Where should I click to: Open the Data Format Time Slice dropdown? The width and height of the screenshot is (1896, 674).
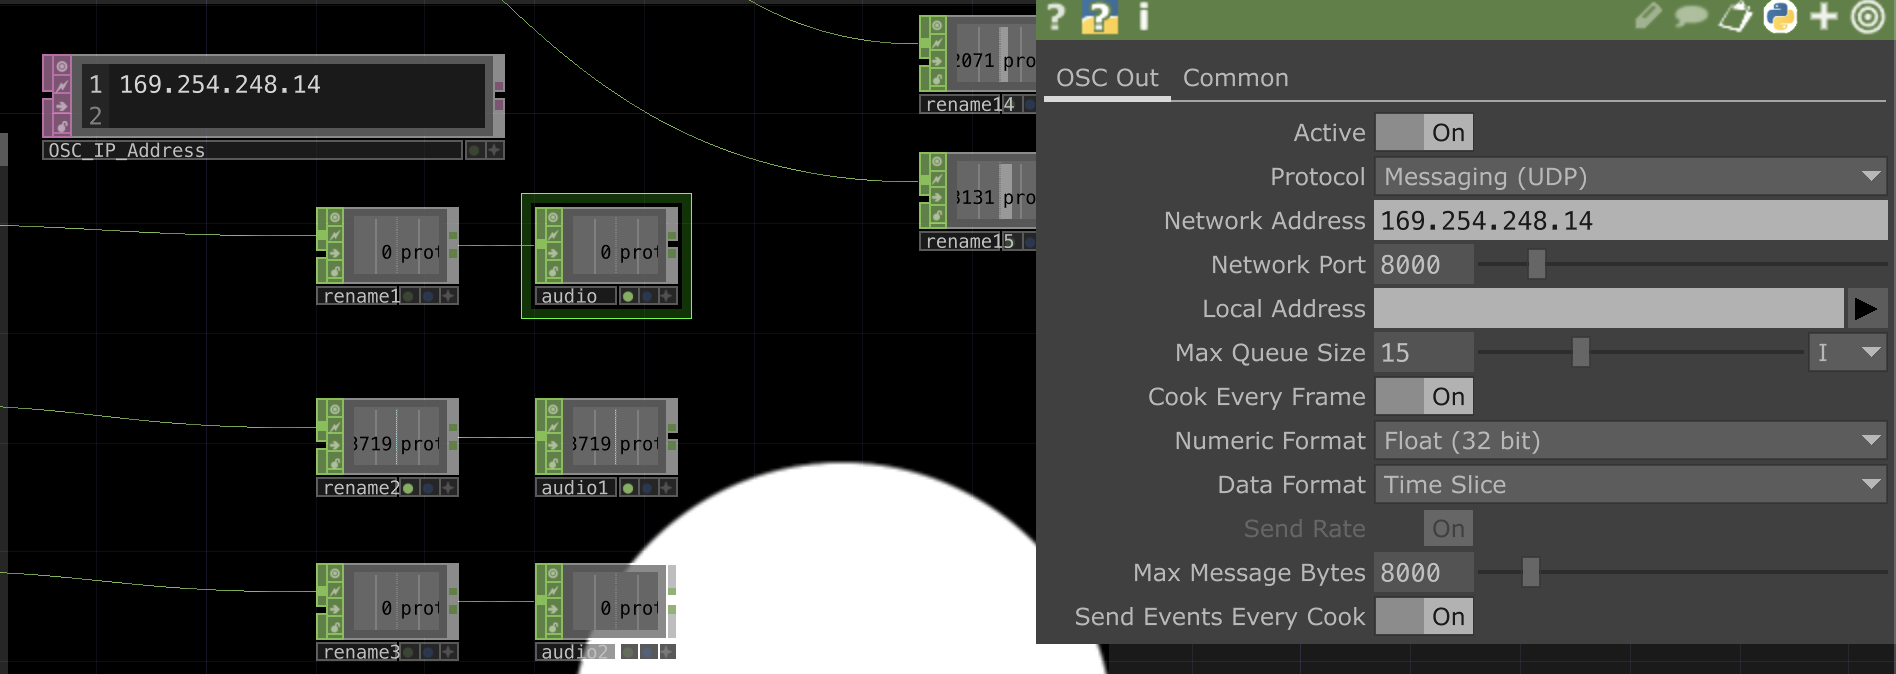(1630, 485)
